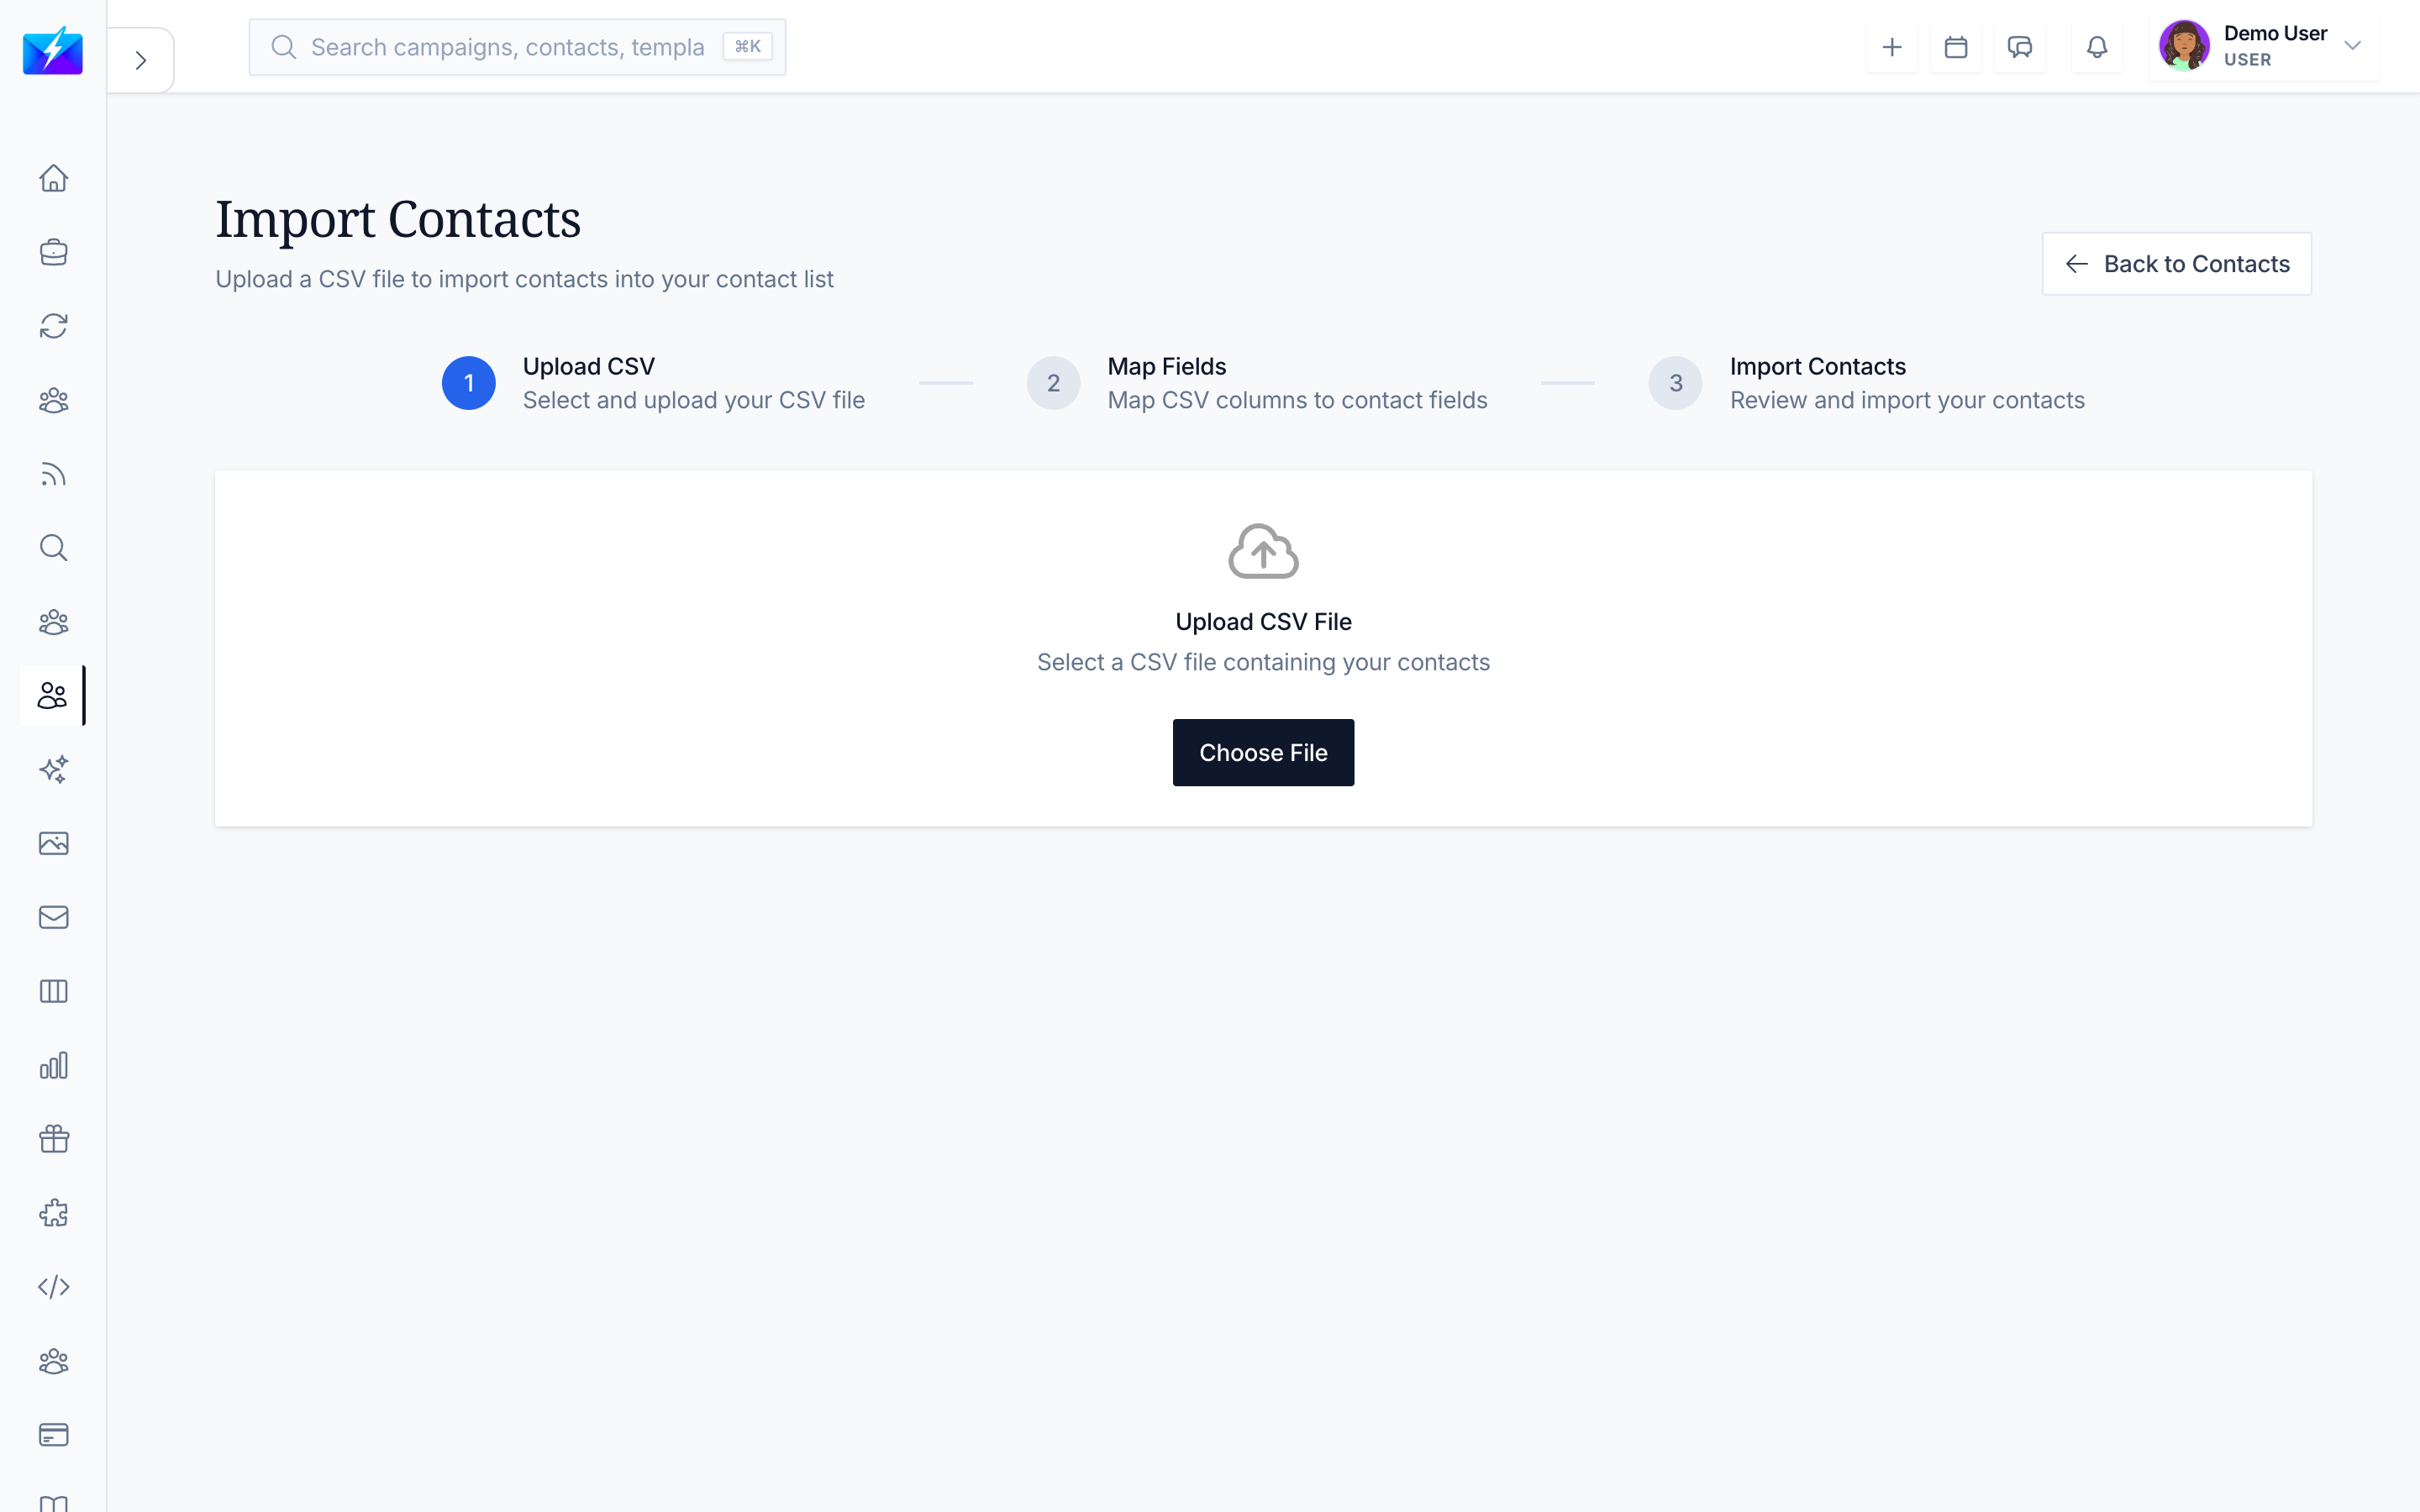Select step 1 Upload CSV circle
This screenshot has height=1512, width=2420.
tap(469, 383)
